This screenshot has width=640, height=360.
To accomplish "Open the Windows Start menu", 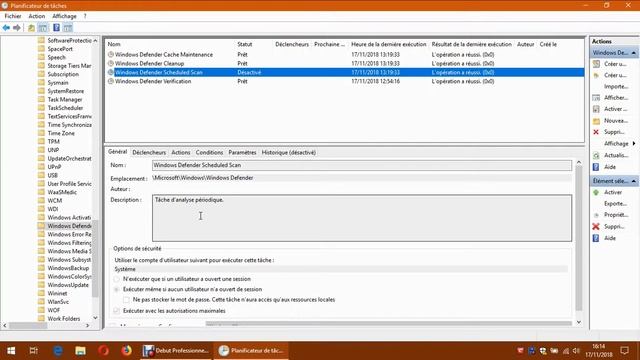I will tap(11, 351).
